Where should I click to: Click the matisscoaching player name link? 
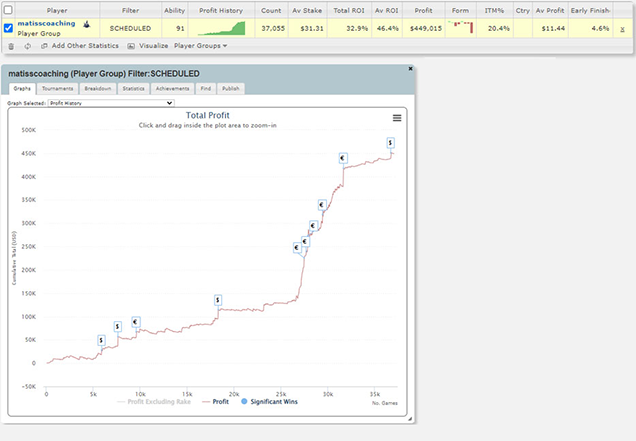(46, 24)
